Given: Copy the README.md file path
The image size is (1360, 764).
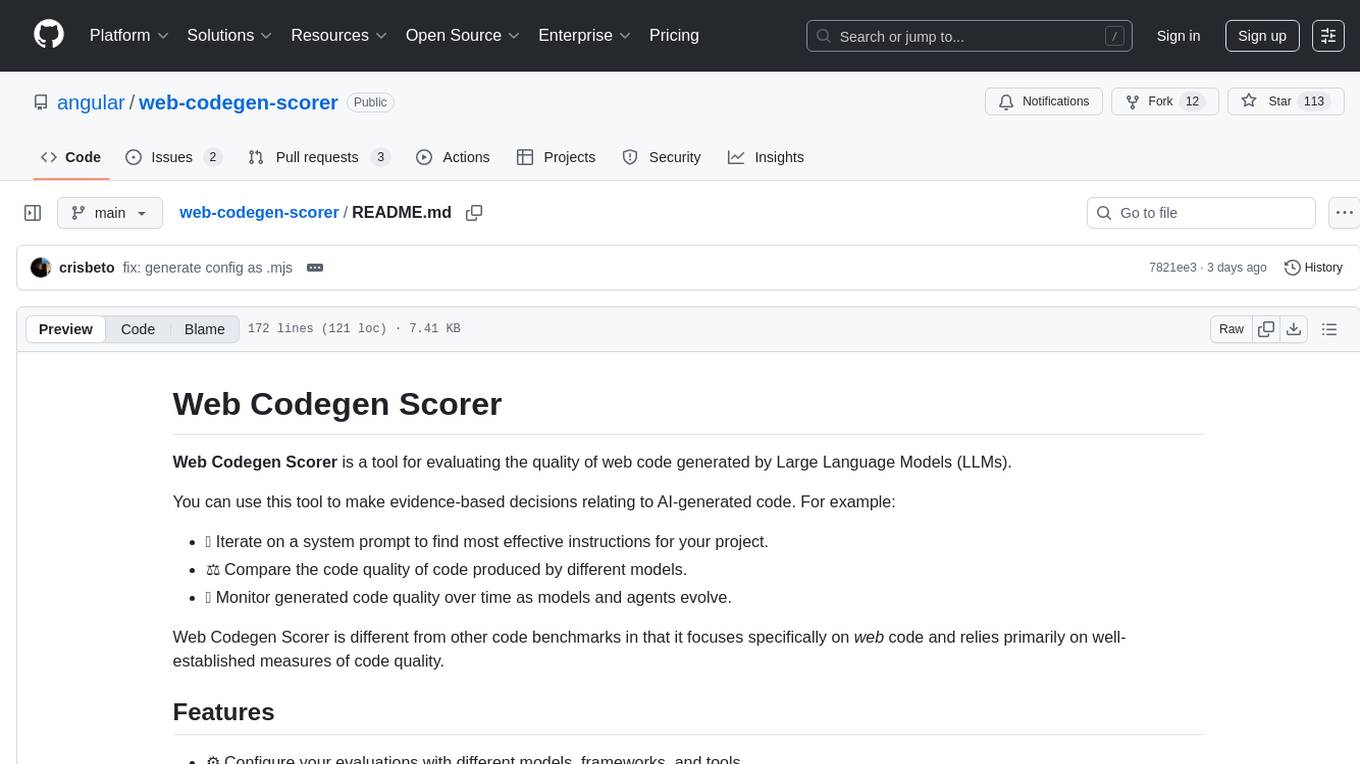Looking at the screenshot, I should click(x=474, y=213).
